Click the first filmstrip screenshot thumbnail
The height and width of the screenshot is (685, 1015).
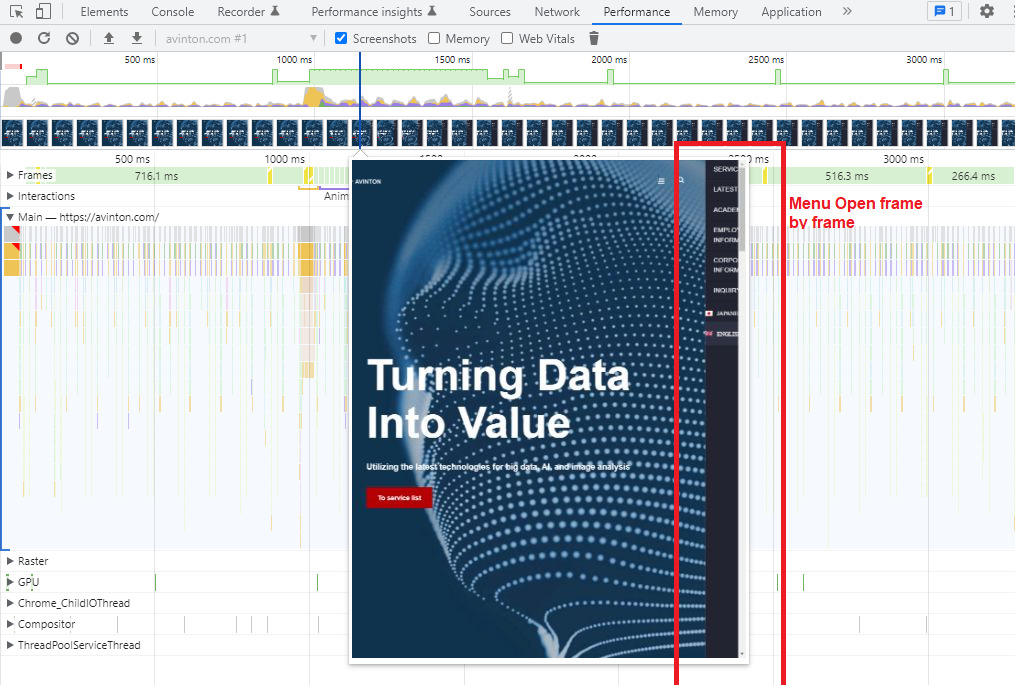click(12, 133)
